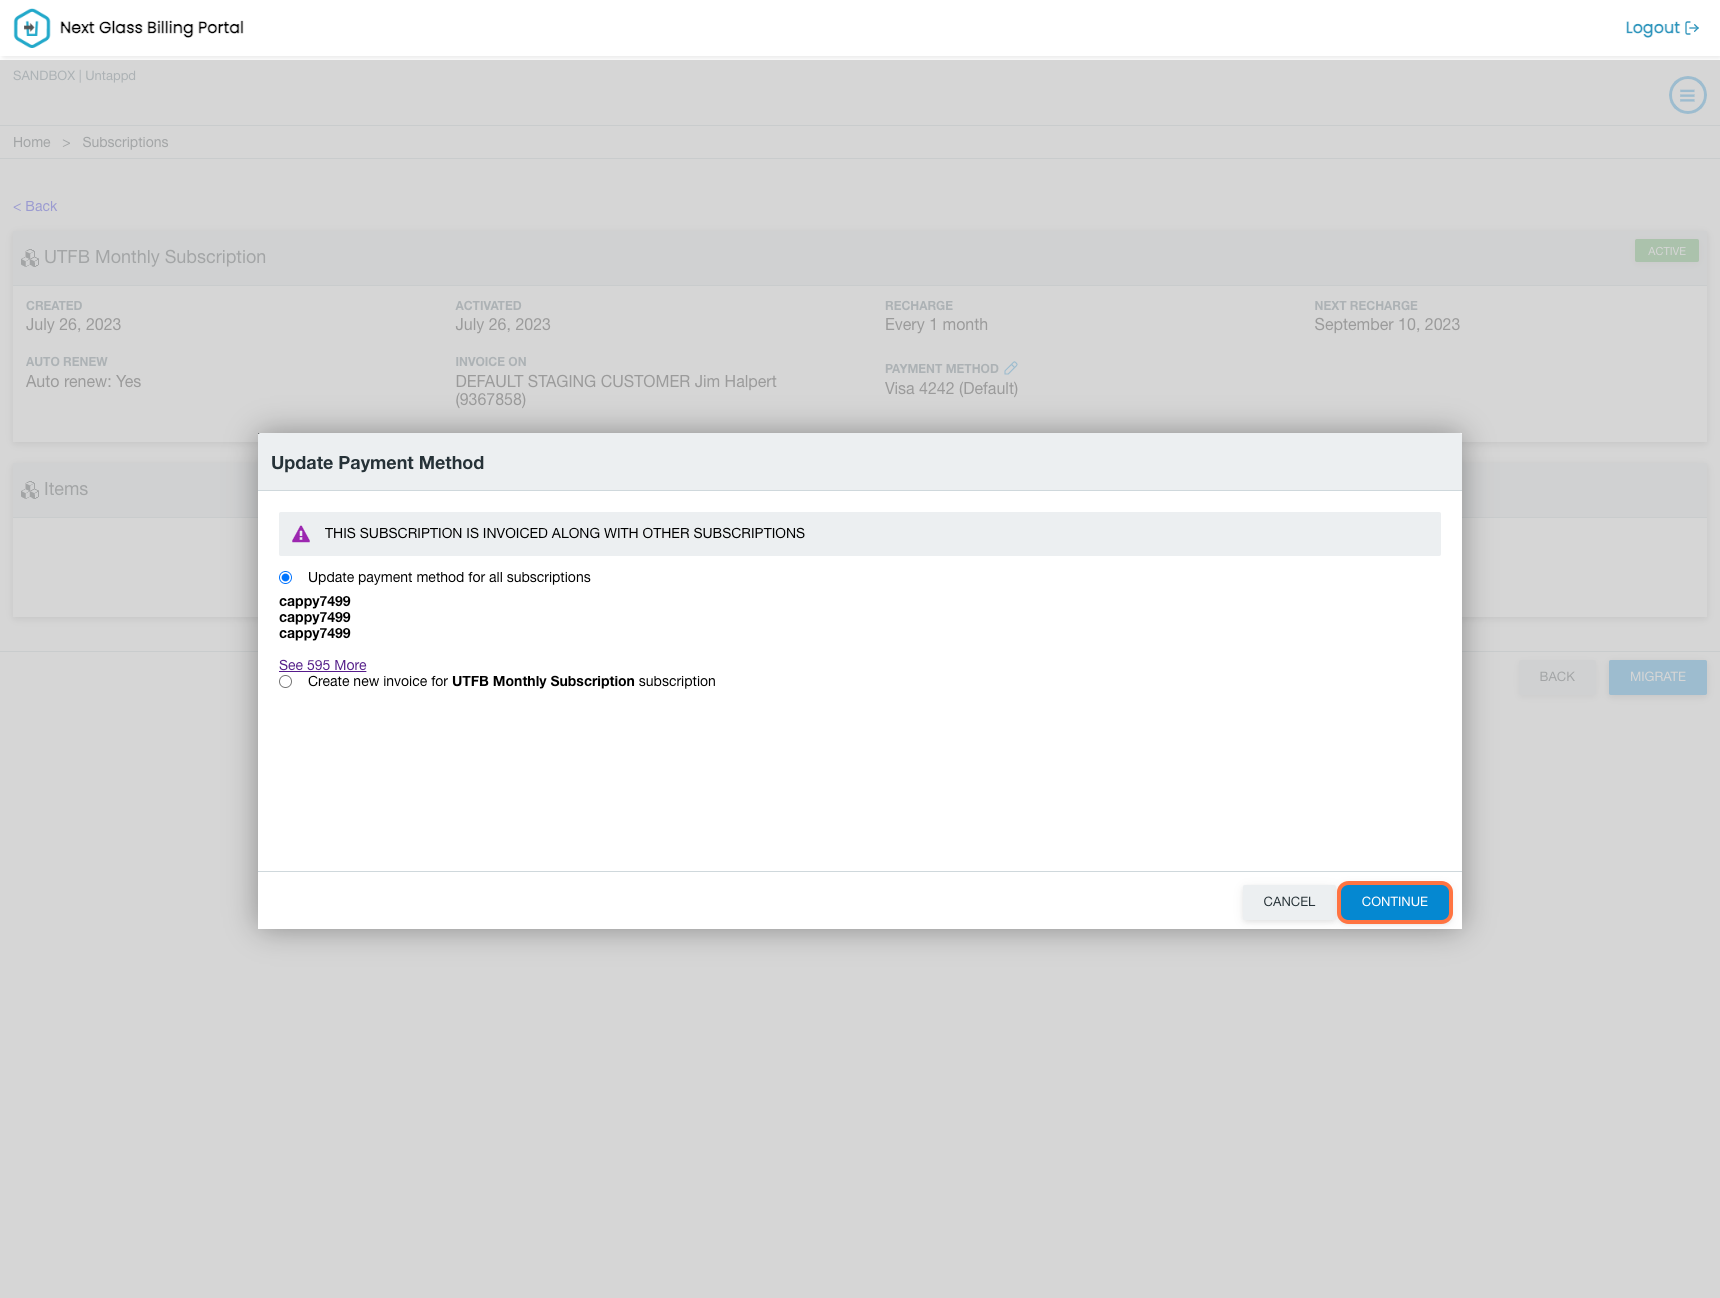The width and height of the screenshot is (1720, 1298).
Task: Open the 'See 595 More' link
Action: pos(322,665)
